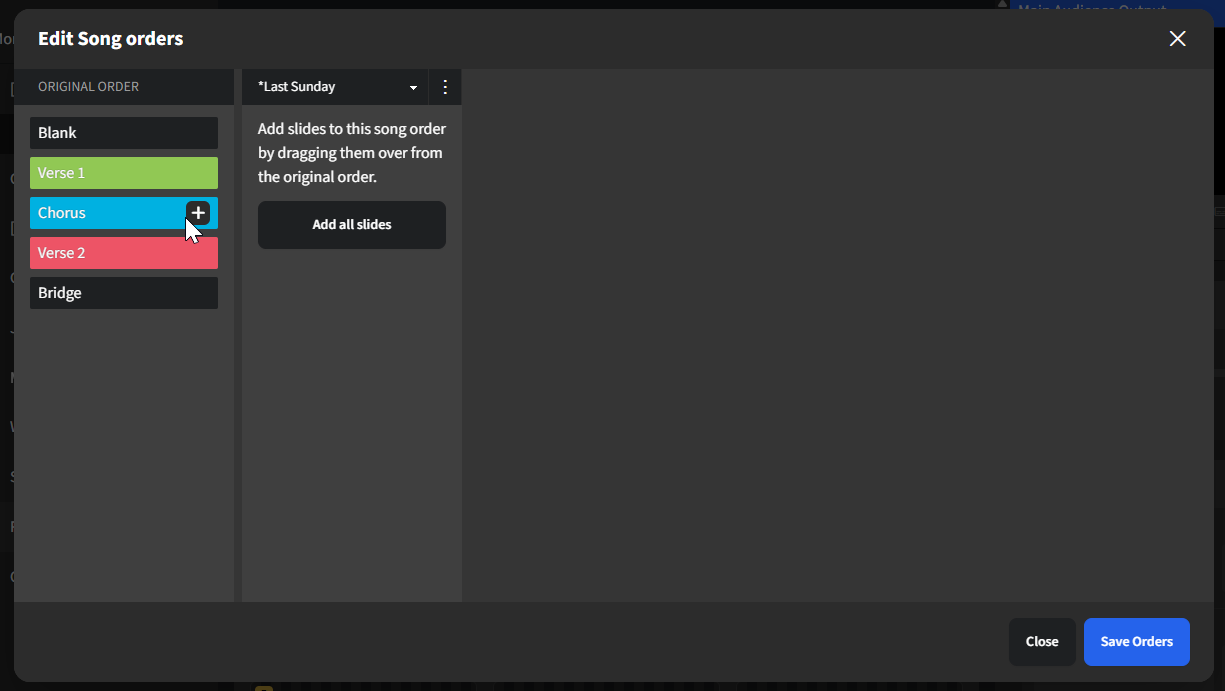Click Main Audience Output in the background
Image resolution: width=1225 pixels, height=691 pixels.
click(x=1092, y=9)
